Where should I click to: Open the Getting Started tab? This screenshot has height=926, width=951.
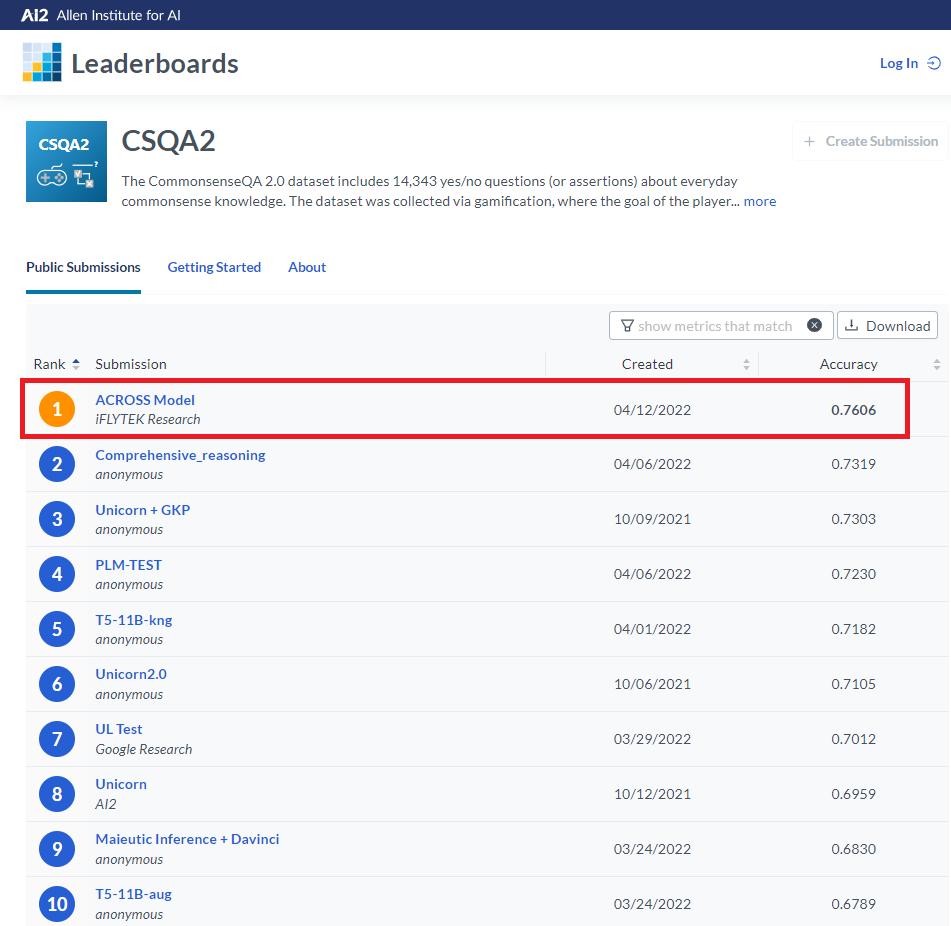tap(214, 267)
